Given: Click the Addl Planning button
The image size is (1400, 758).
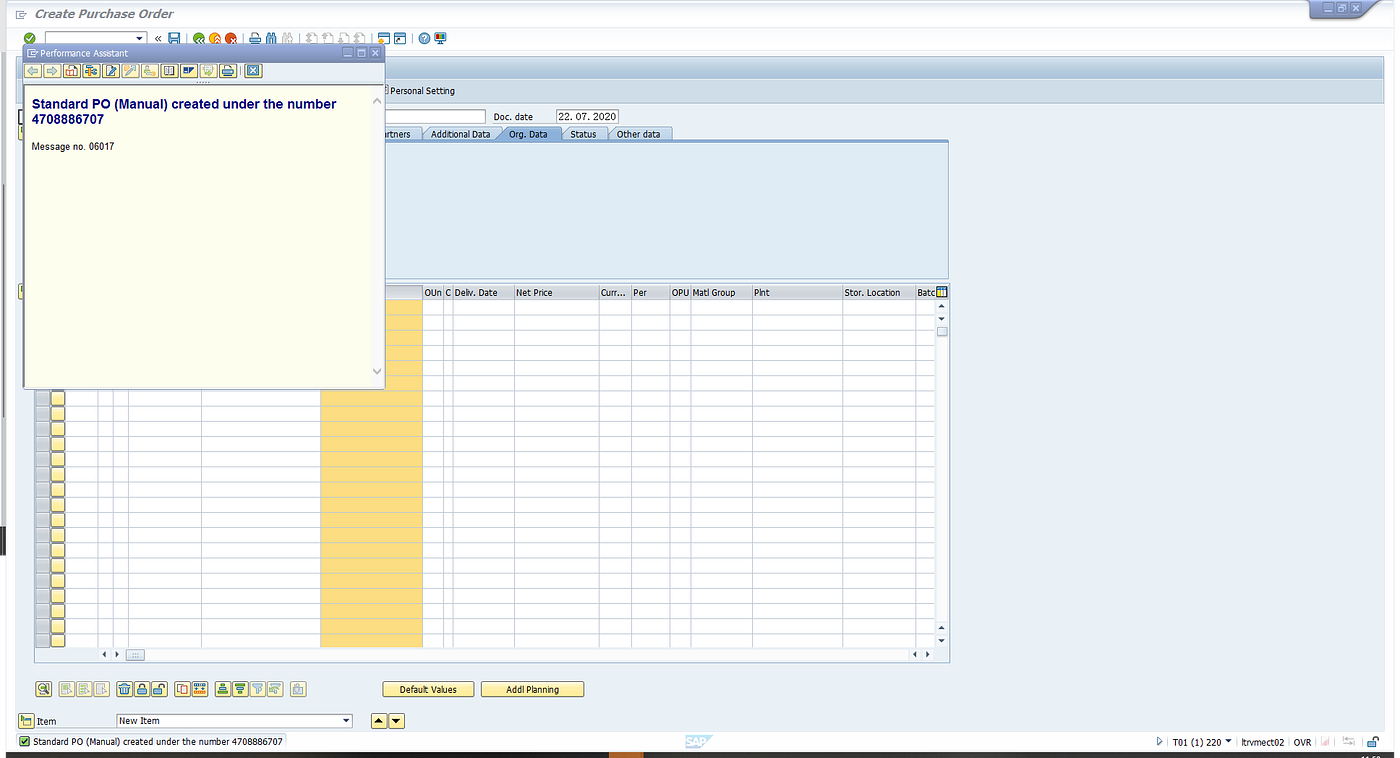Looking at the screenshot, I should [532, 689].
